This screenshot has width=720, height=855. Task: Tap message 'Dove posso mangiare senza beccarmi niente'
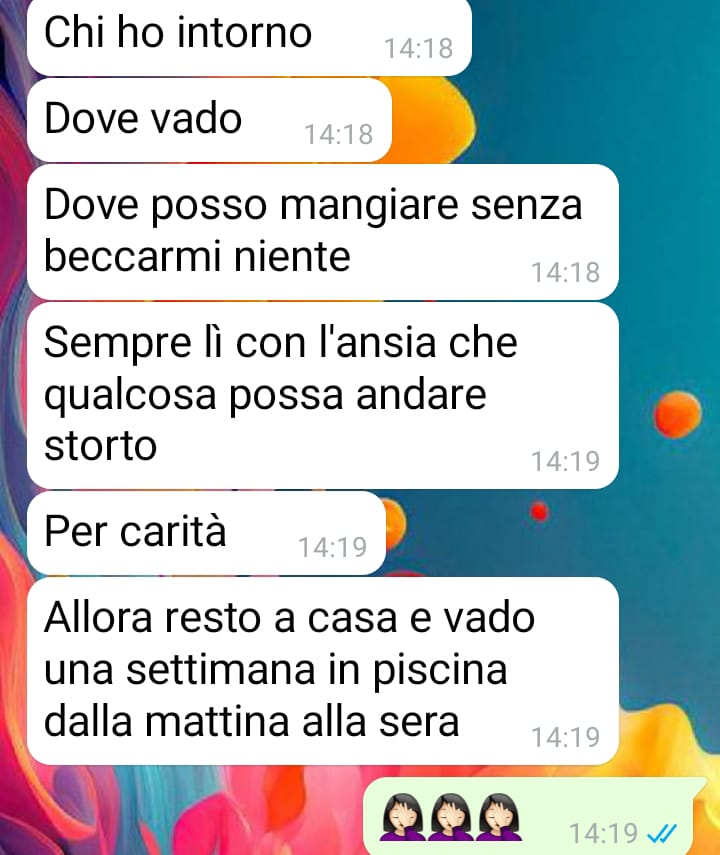click(323, 232)
